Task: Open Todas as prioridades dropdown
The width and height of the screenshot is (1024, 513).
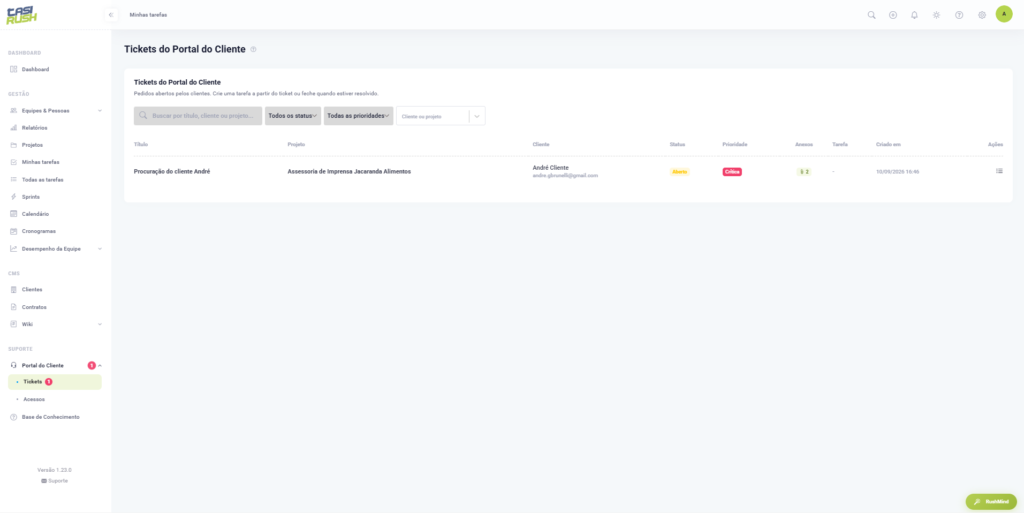Action: click(x=359, y=116)
